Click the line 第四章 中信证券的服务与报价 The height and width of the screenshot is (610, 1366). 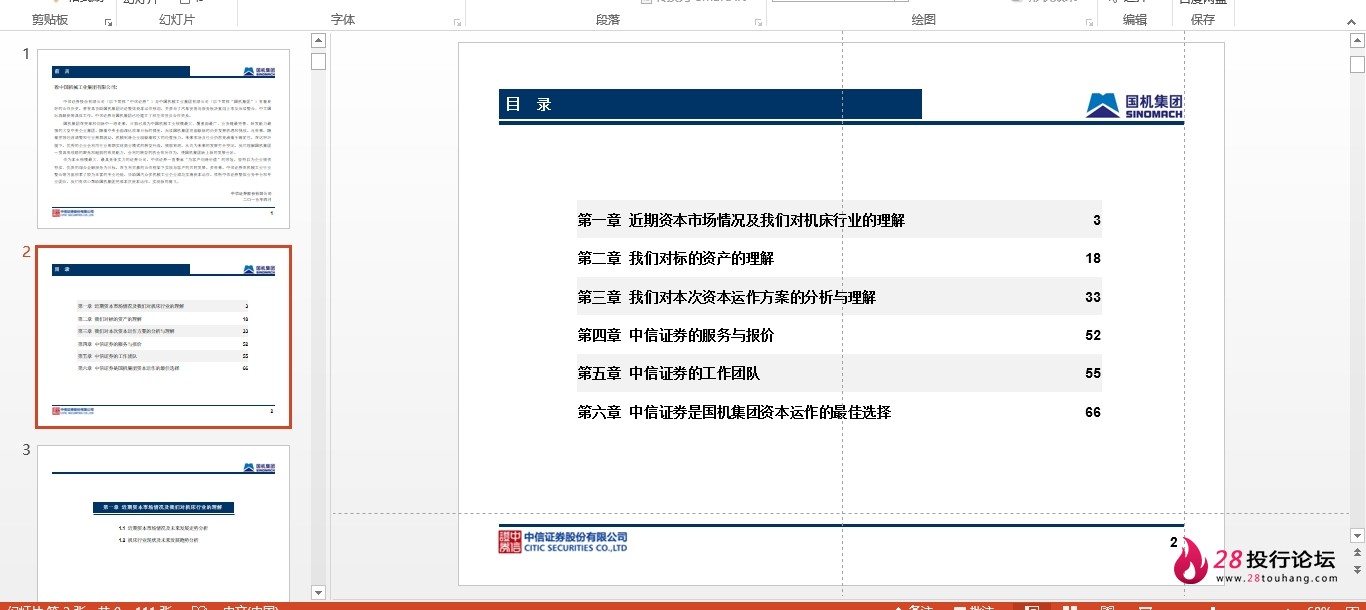pyautogui.click(x=675, y=335)
